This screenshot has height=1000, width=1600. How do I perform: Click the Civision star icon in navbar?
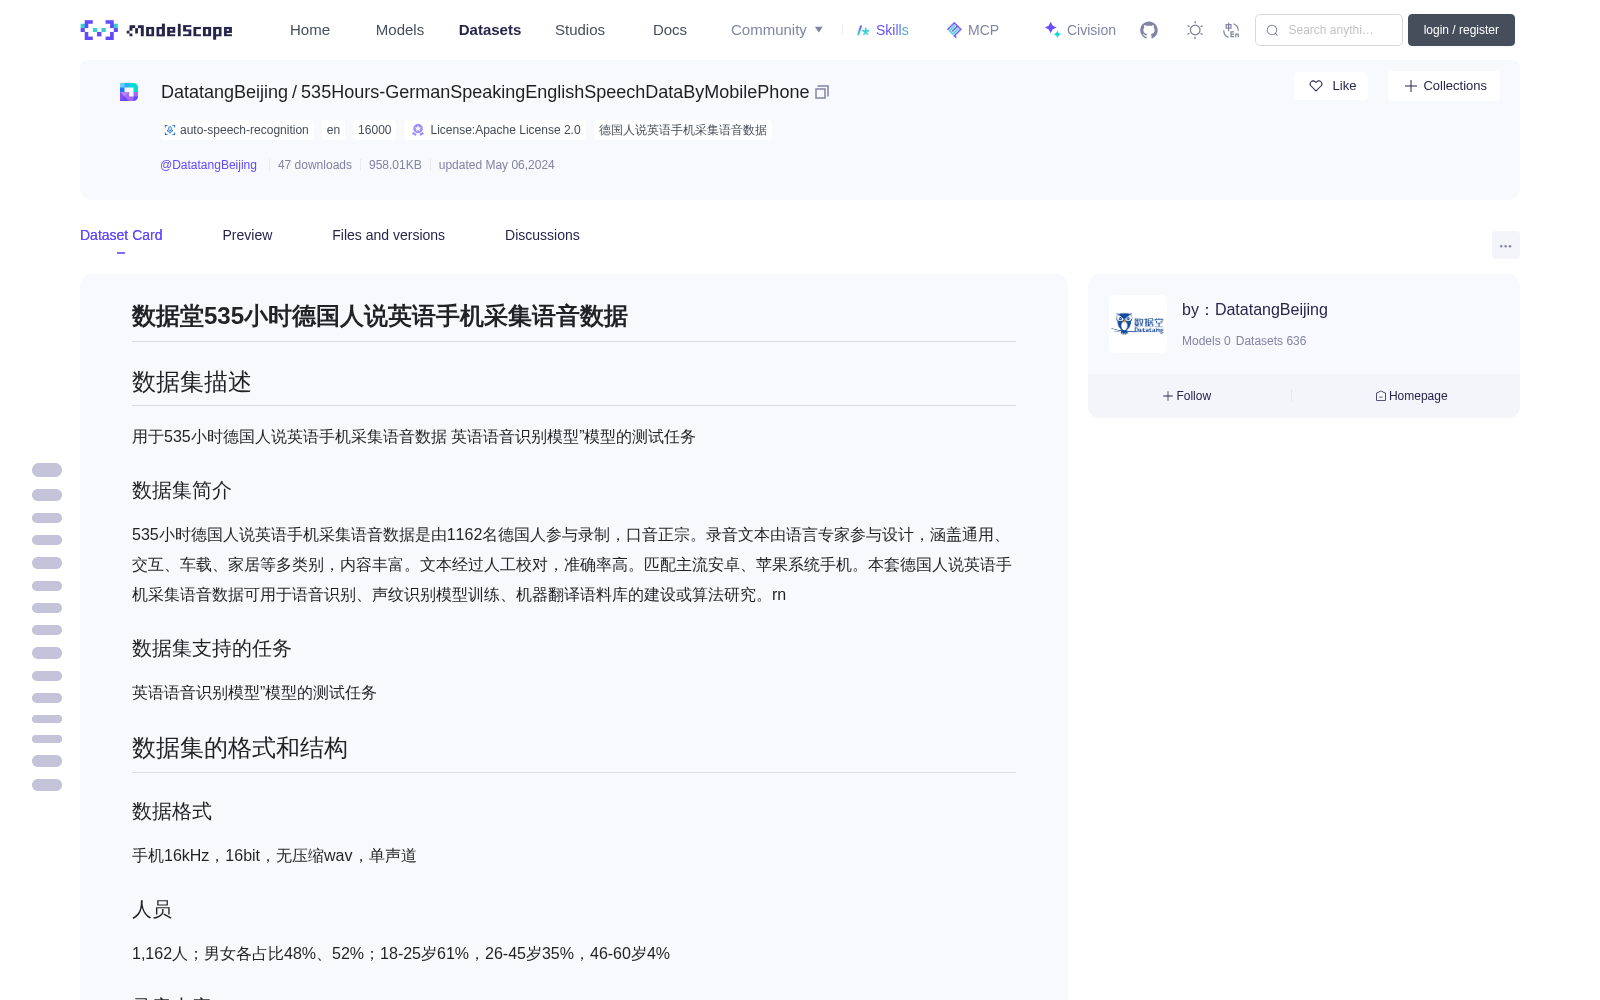click(1053, 30)
